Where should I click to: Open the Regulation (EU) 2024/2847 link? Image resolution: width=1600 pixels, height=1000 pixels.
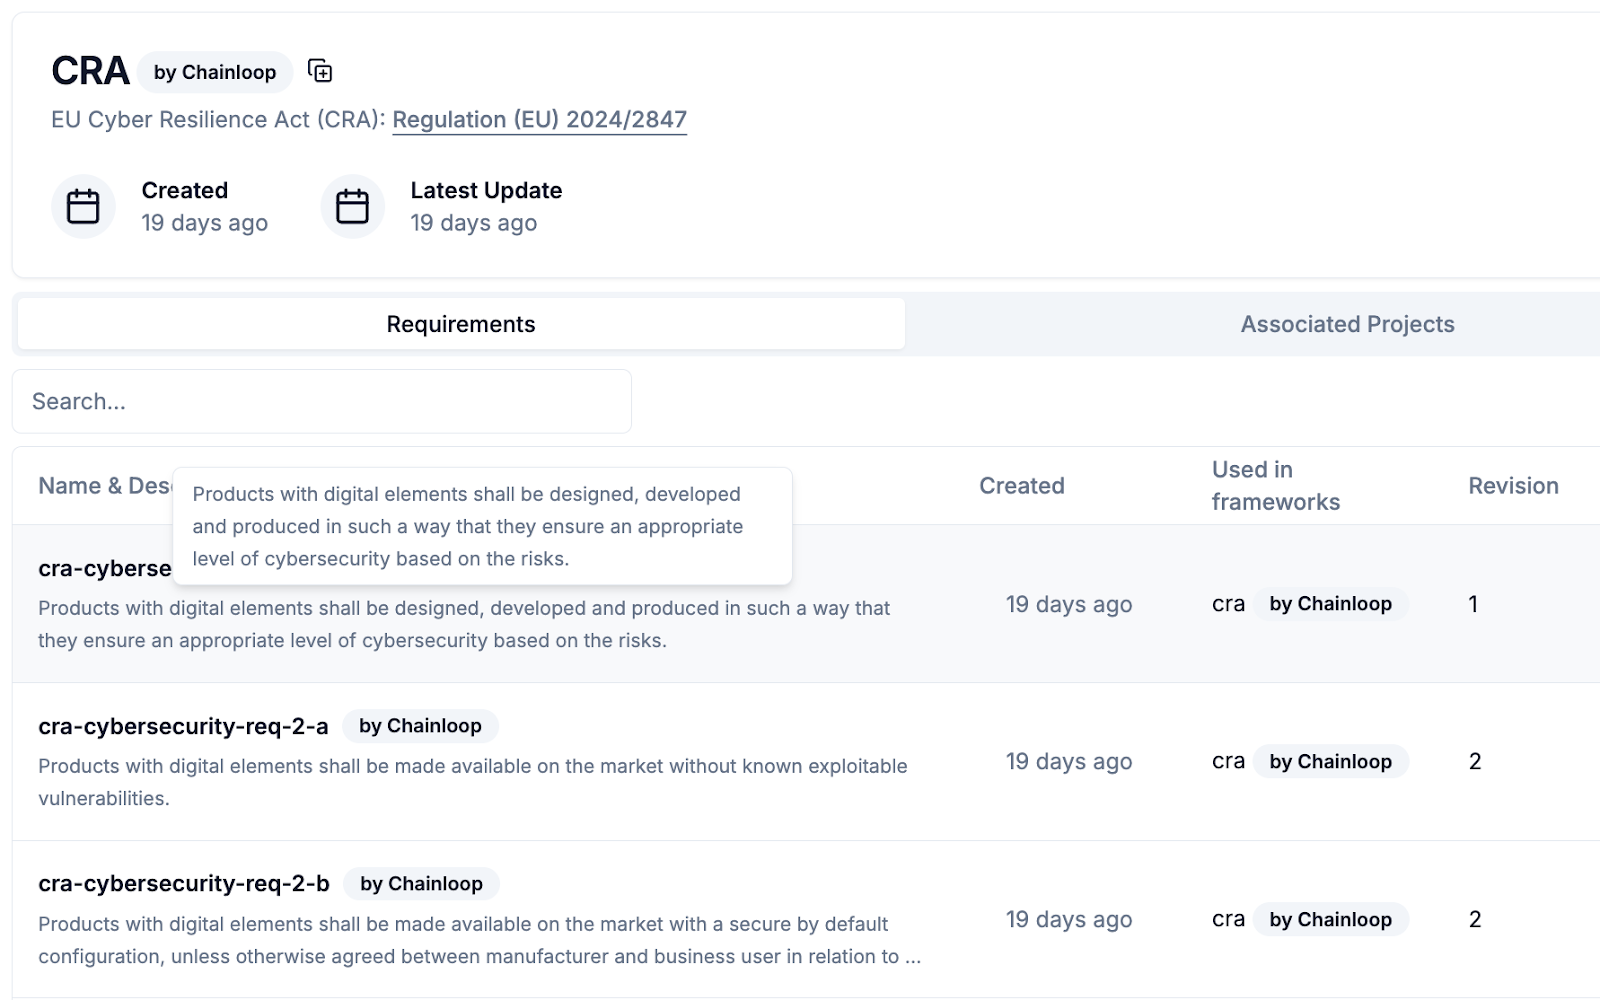tap(539, 120)
